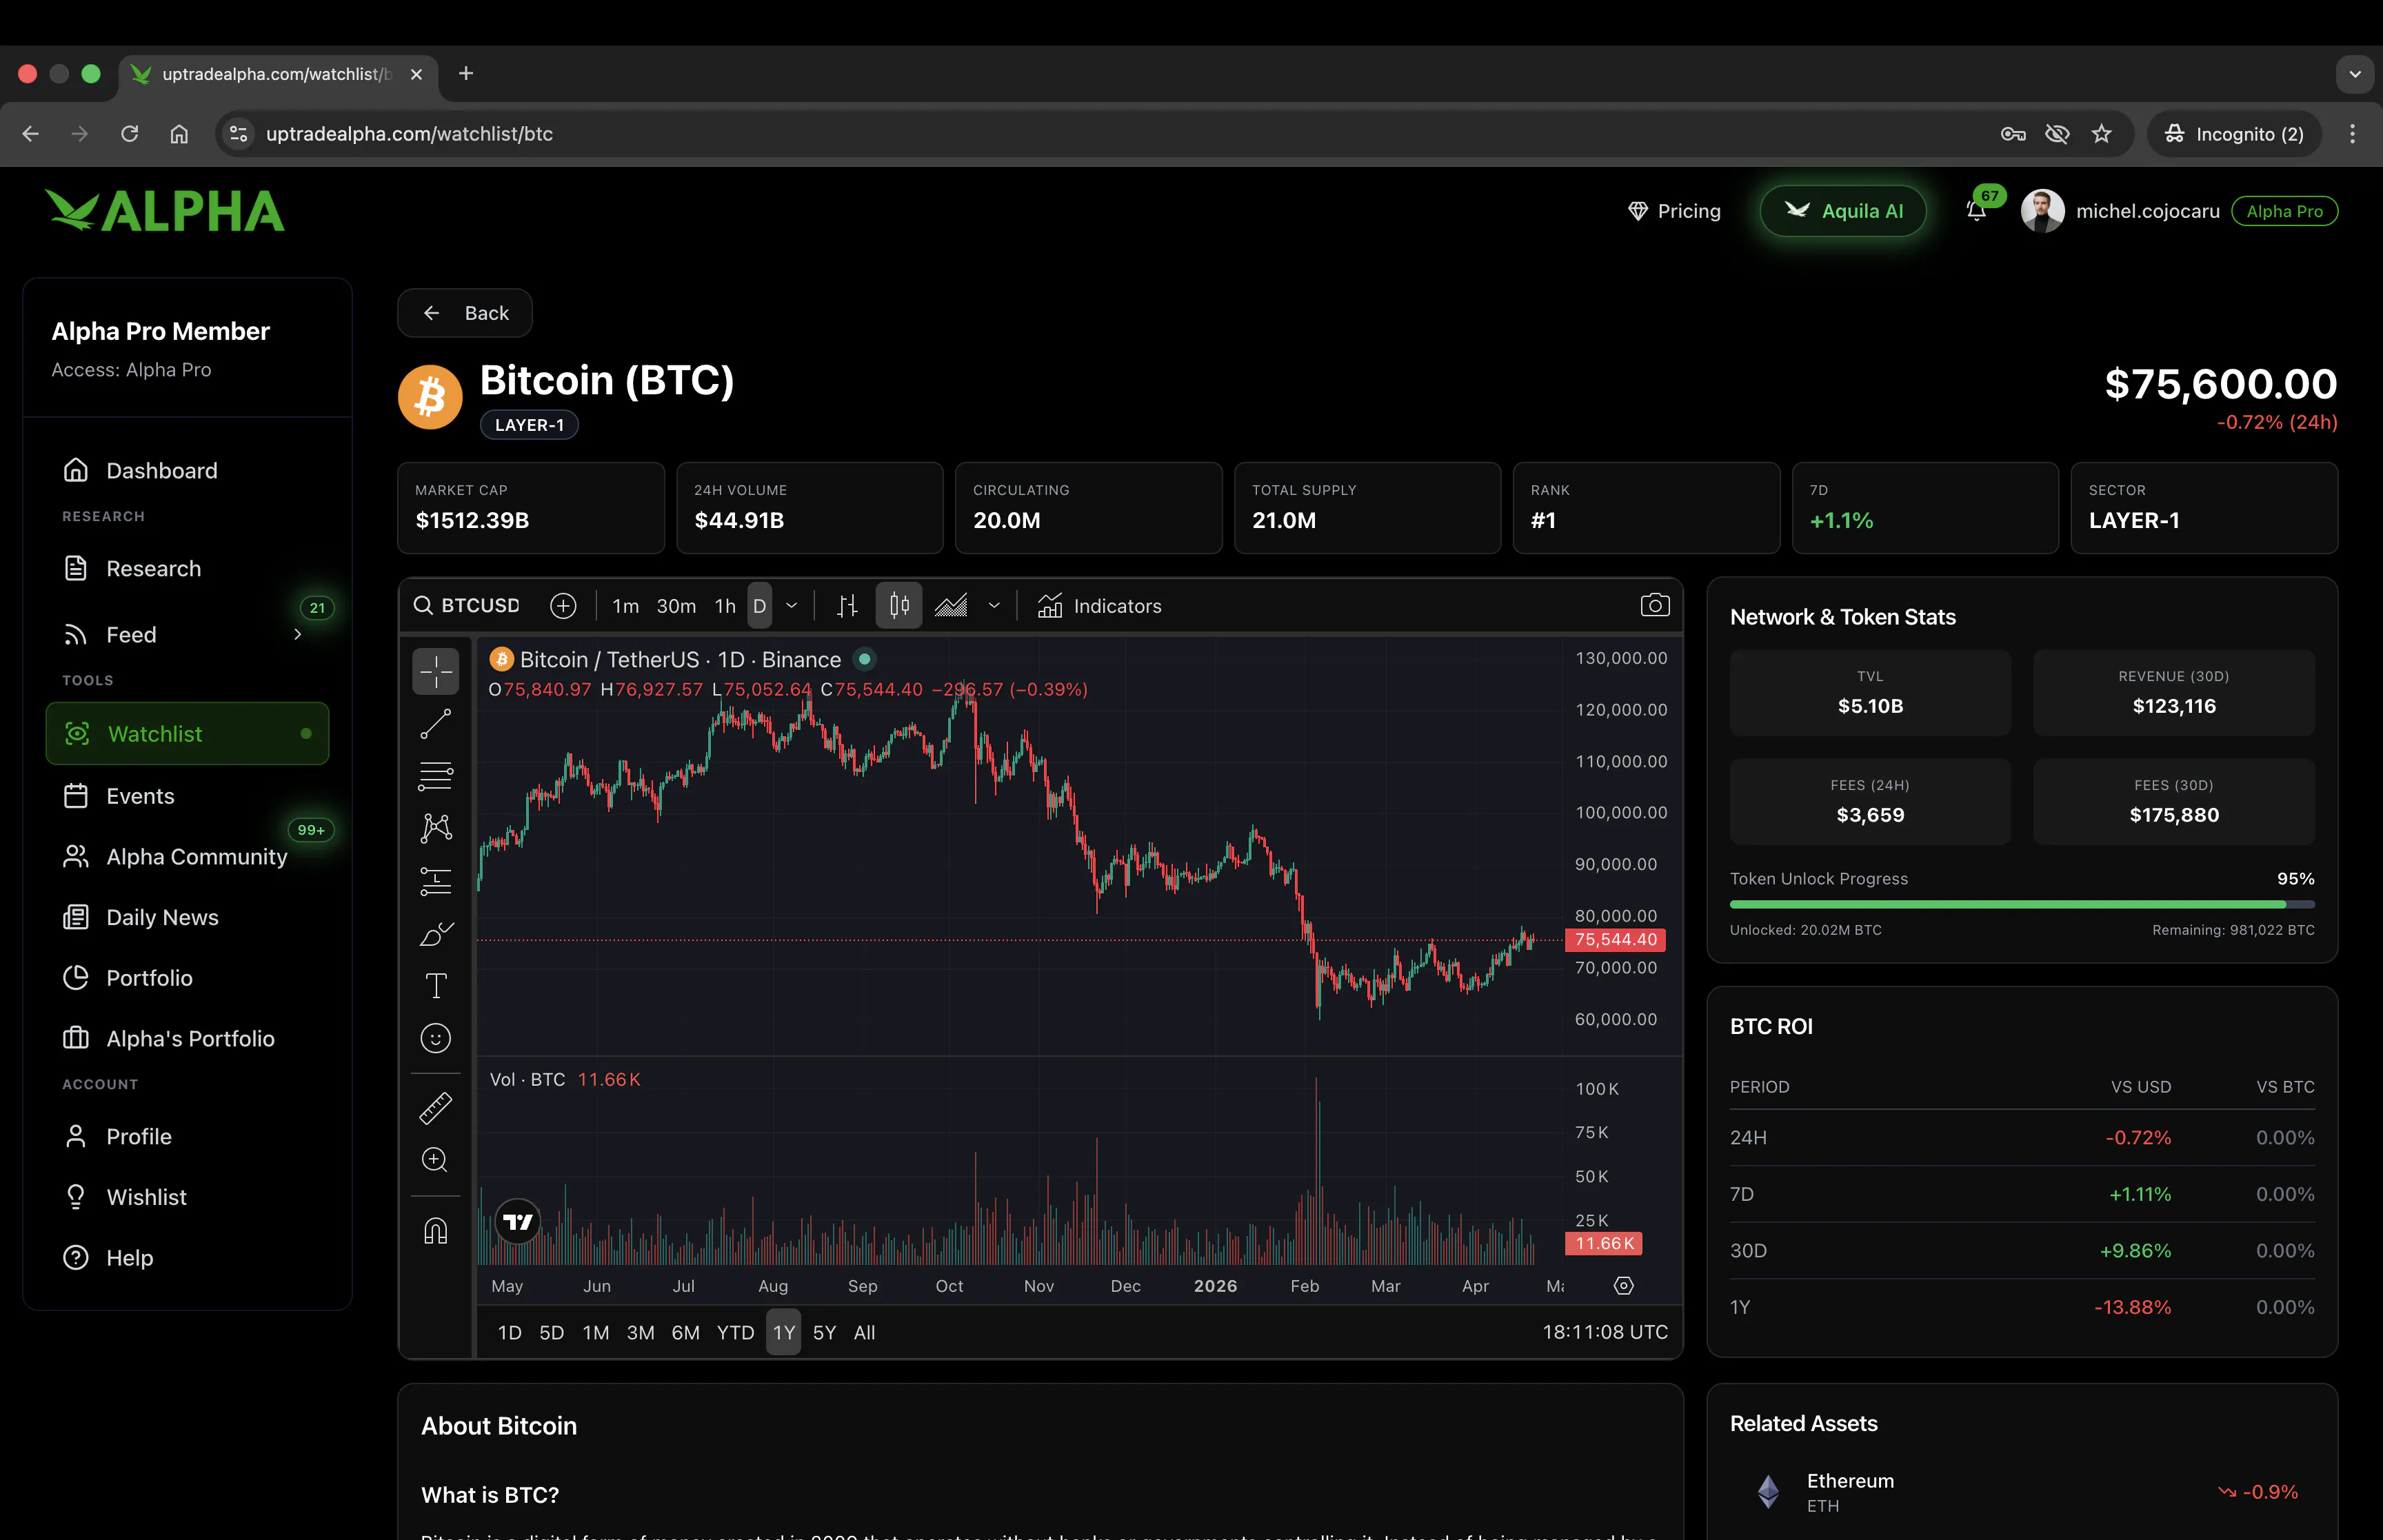2383x1540 pixels.
Task: Select the pattern drawing tool
Action: coord(435,828)
